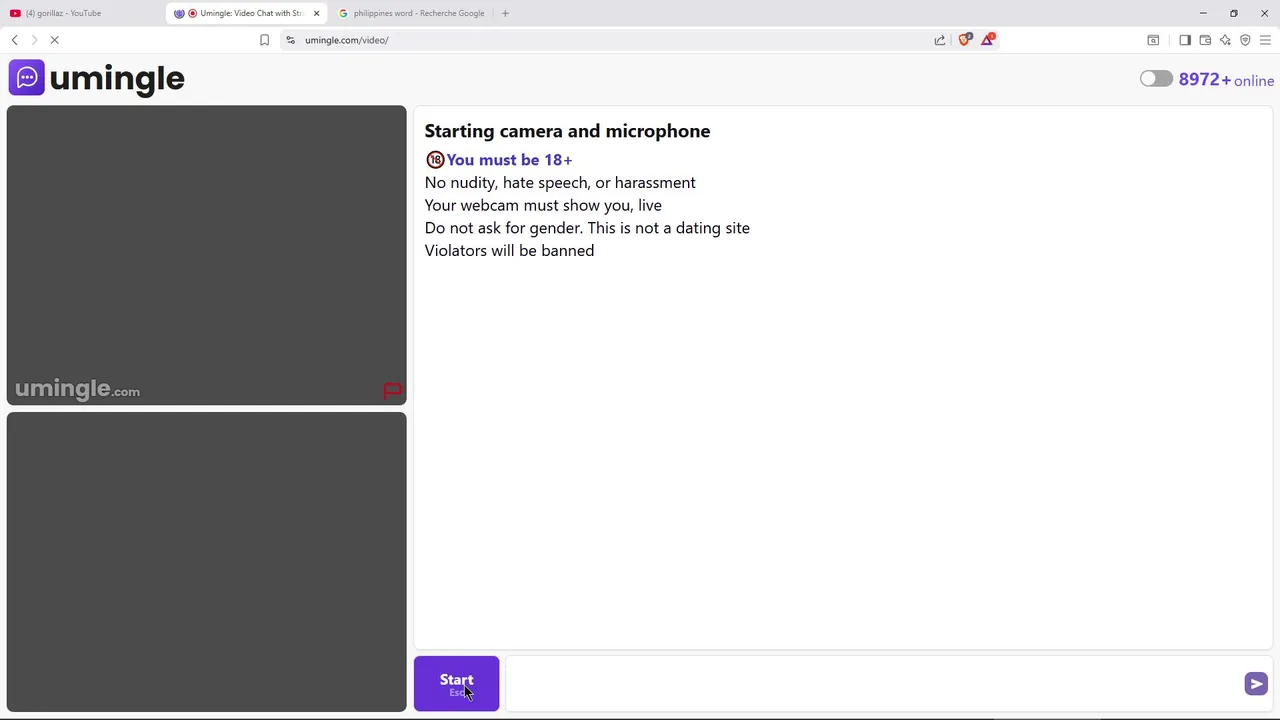This screenshot has width=1280, height=720.
Task: Open a new browser tab
Action: click(505, 13)
